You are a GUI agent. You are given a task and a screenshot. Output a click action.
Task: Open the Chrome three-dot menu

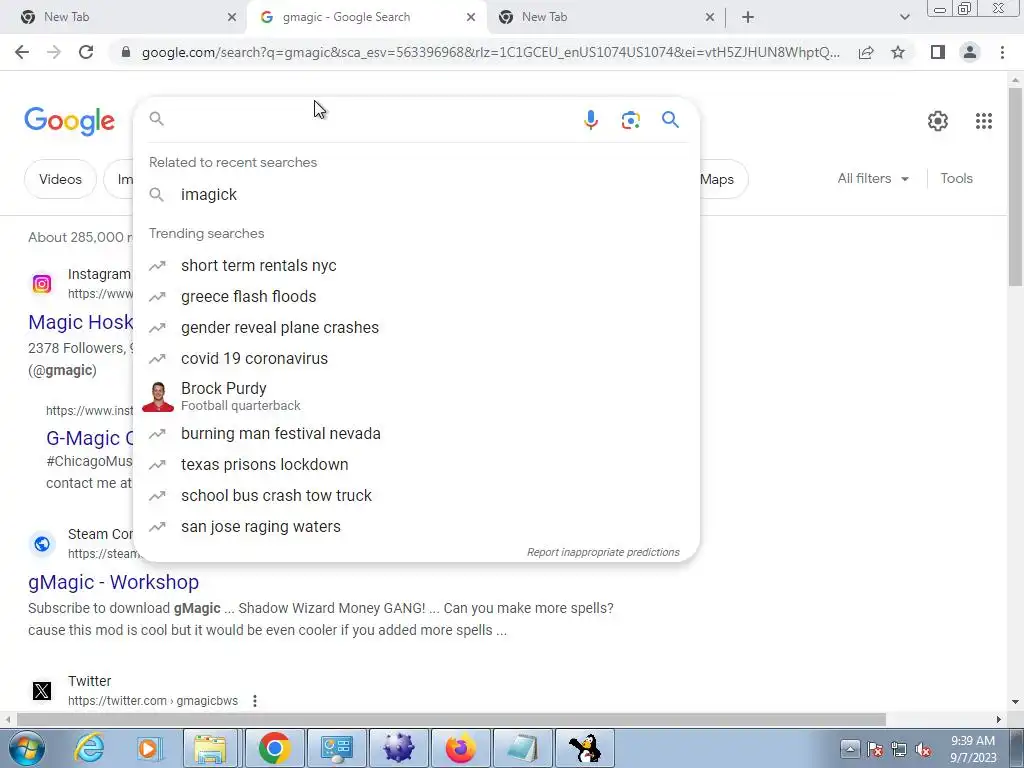pos(1002,52)
